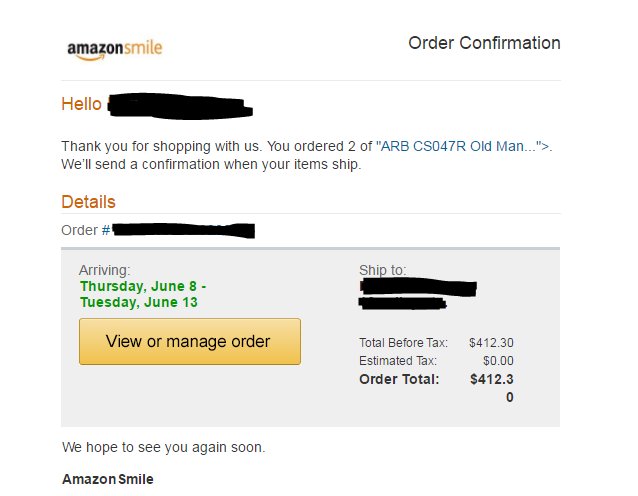Viewport: 638px width, 496px height.
Task: Click the bold Order Total label
Action: coord(399,379)
